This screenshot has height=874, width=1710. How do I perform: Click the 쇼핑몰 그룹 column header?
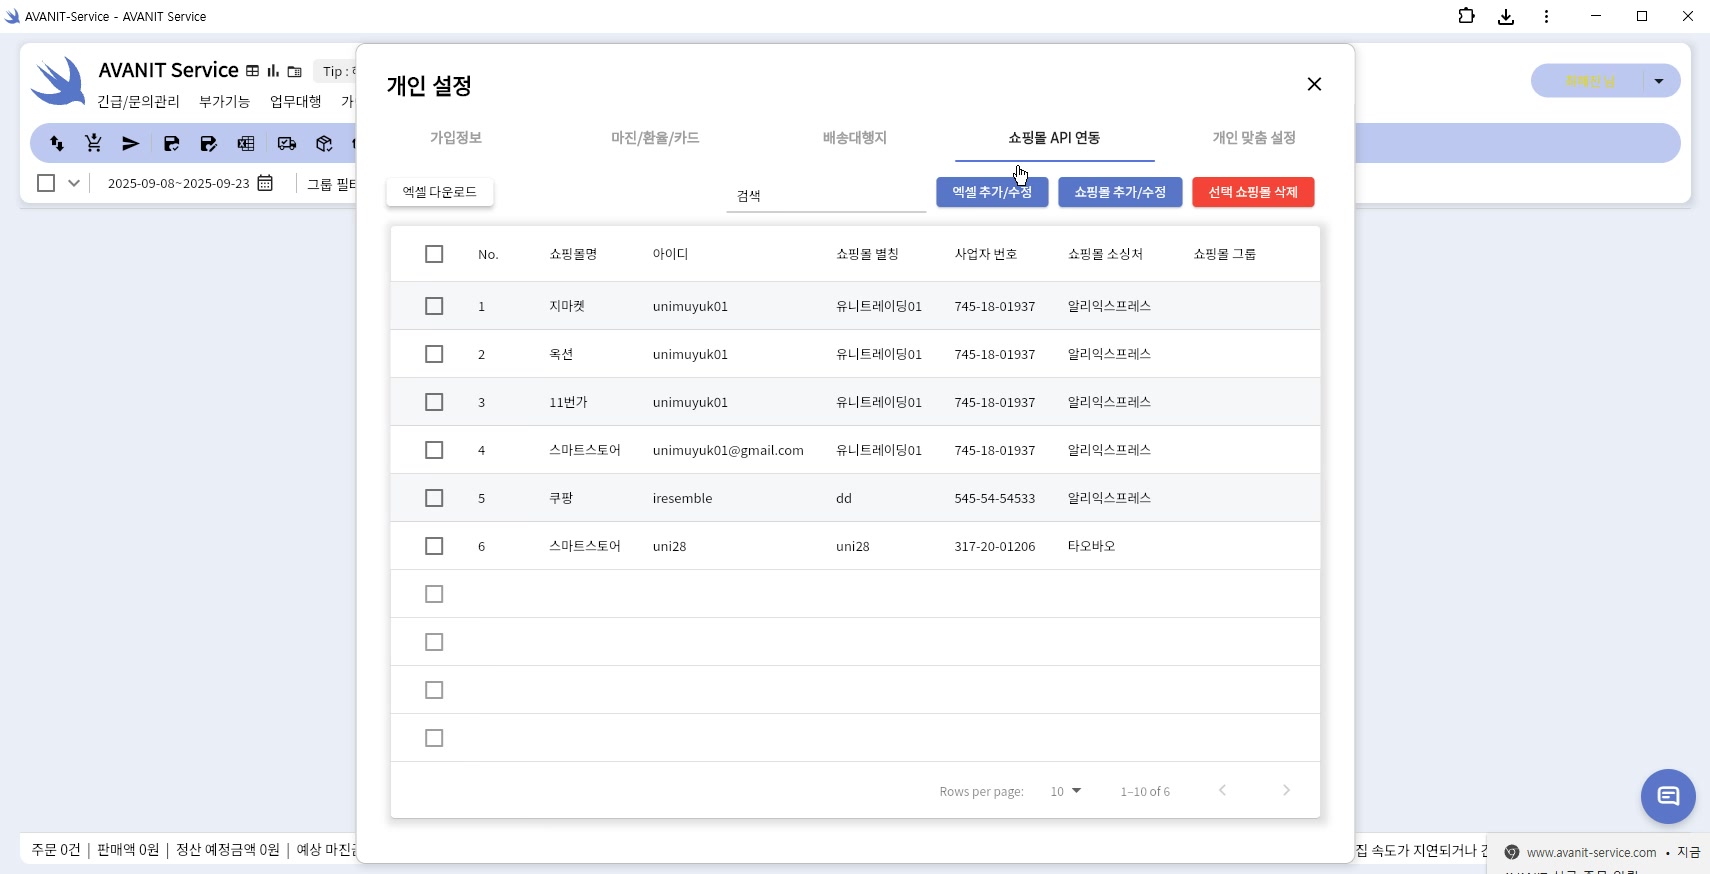click(x=1224, y=254)
